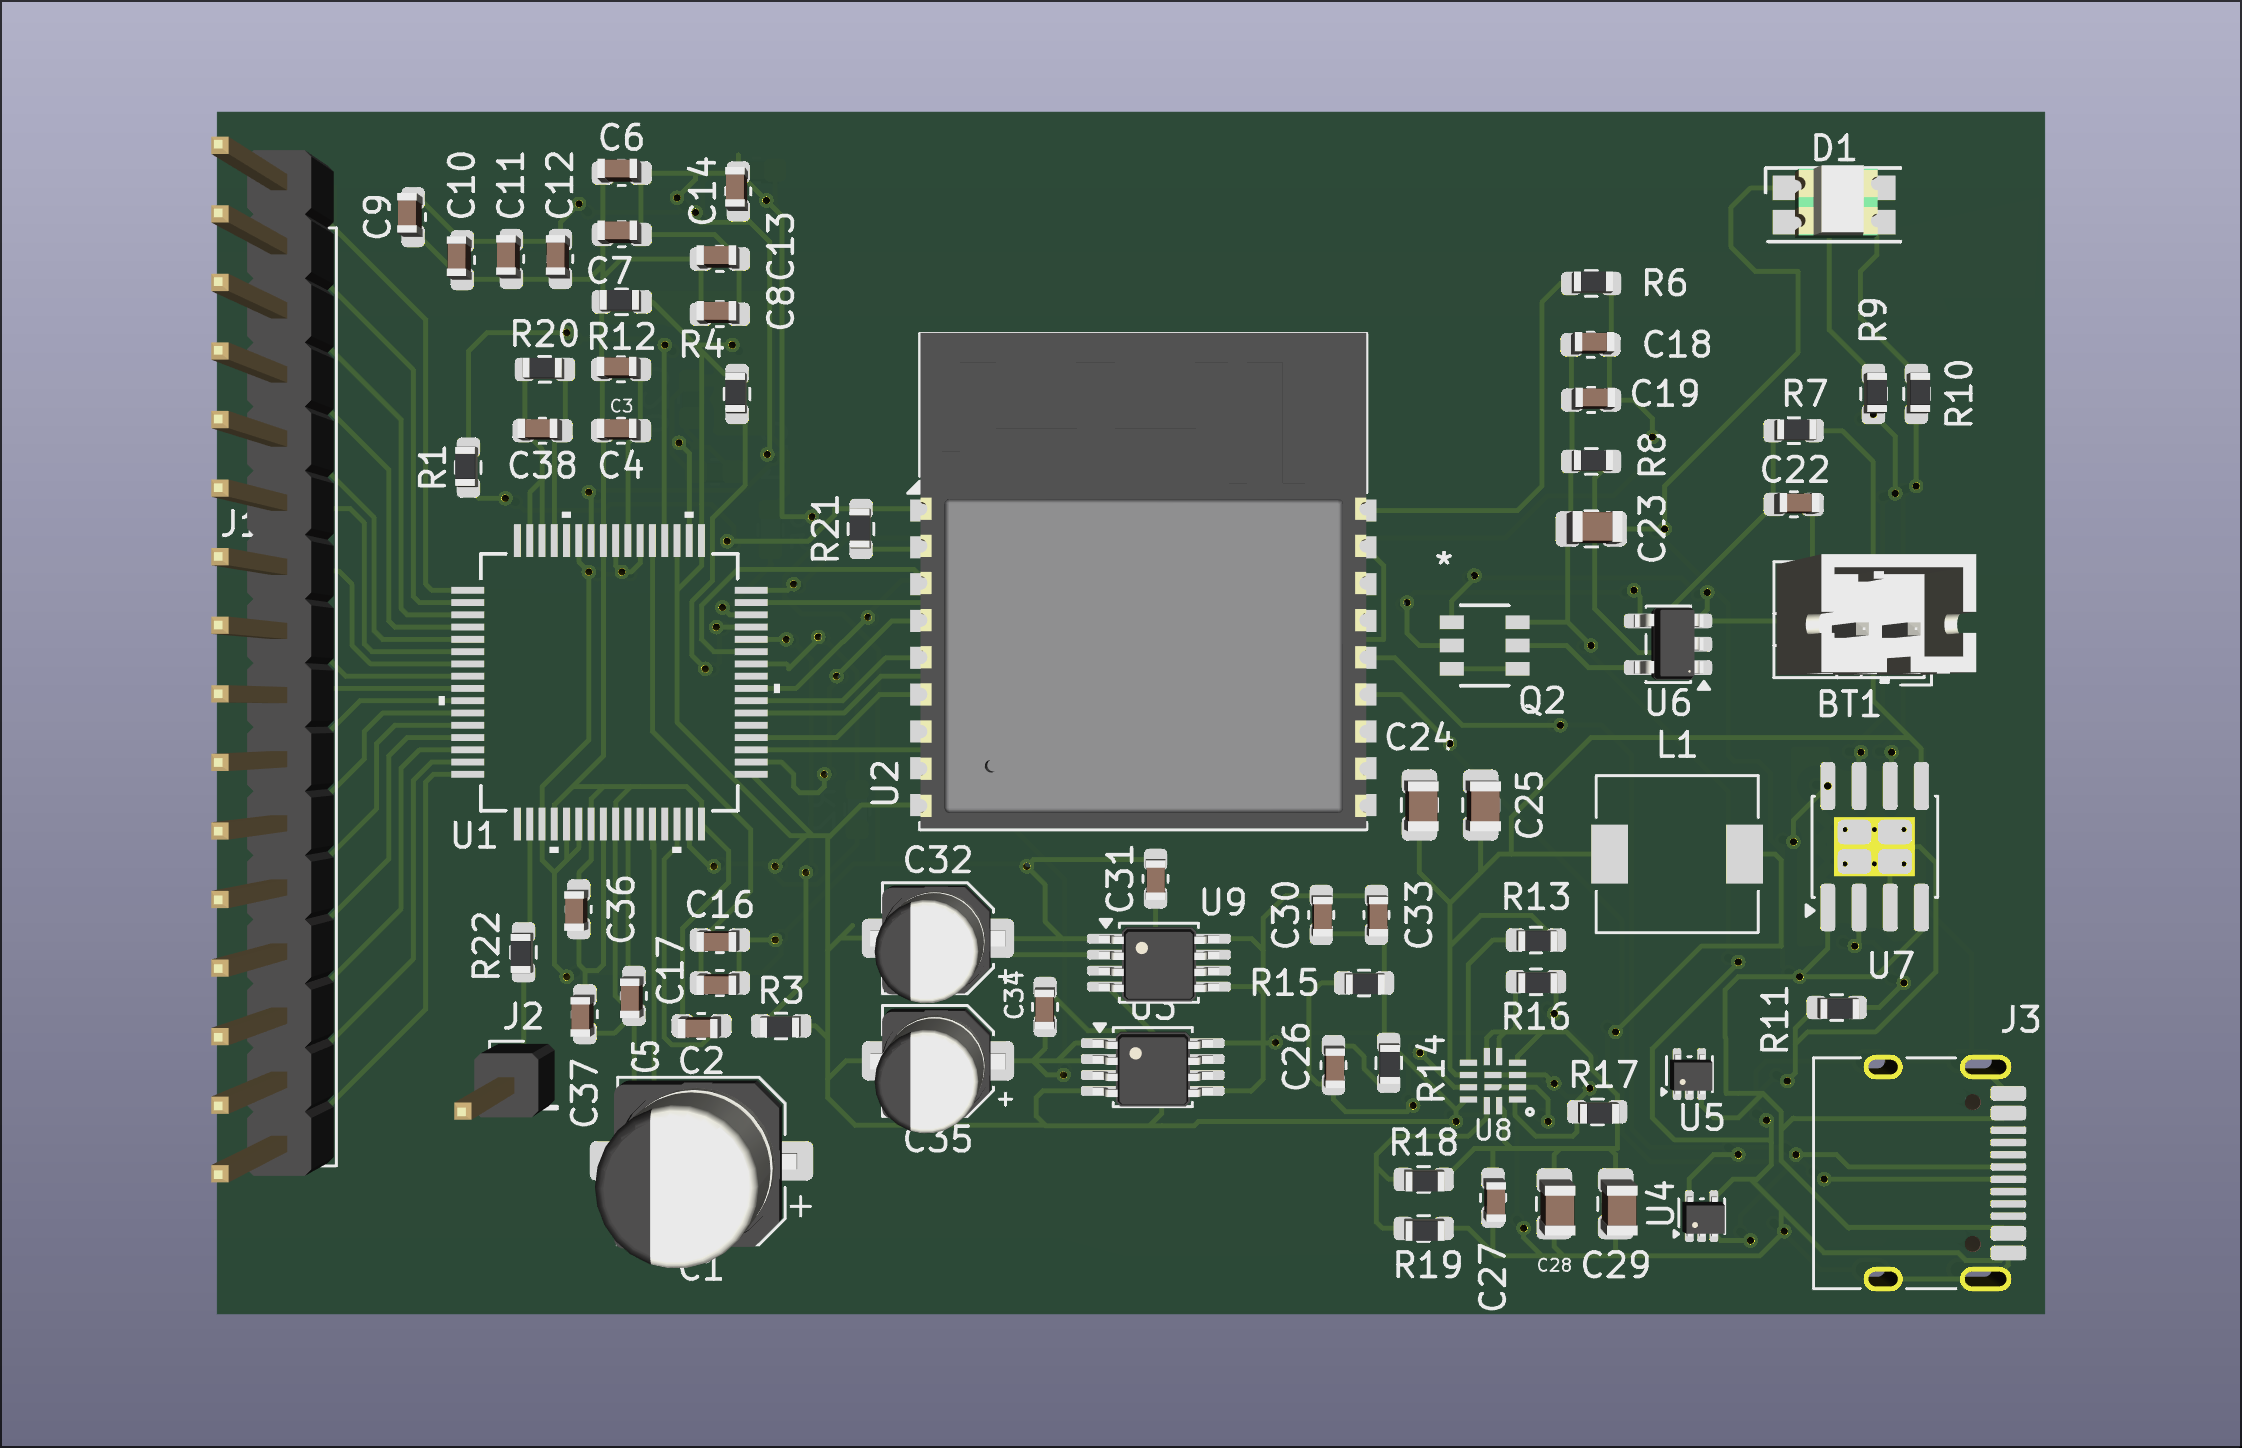Click the 'R20' silkscreen label
The height and width of the screenshot is (1448, 2242).
pyautogui.click(x=544, y=333)
